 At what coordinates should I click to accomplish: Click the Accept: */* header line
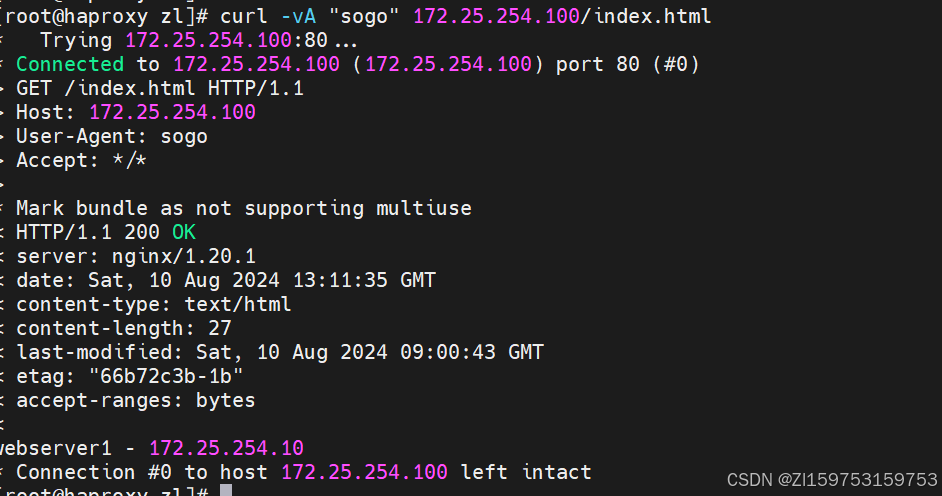(81, 160)
